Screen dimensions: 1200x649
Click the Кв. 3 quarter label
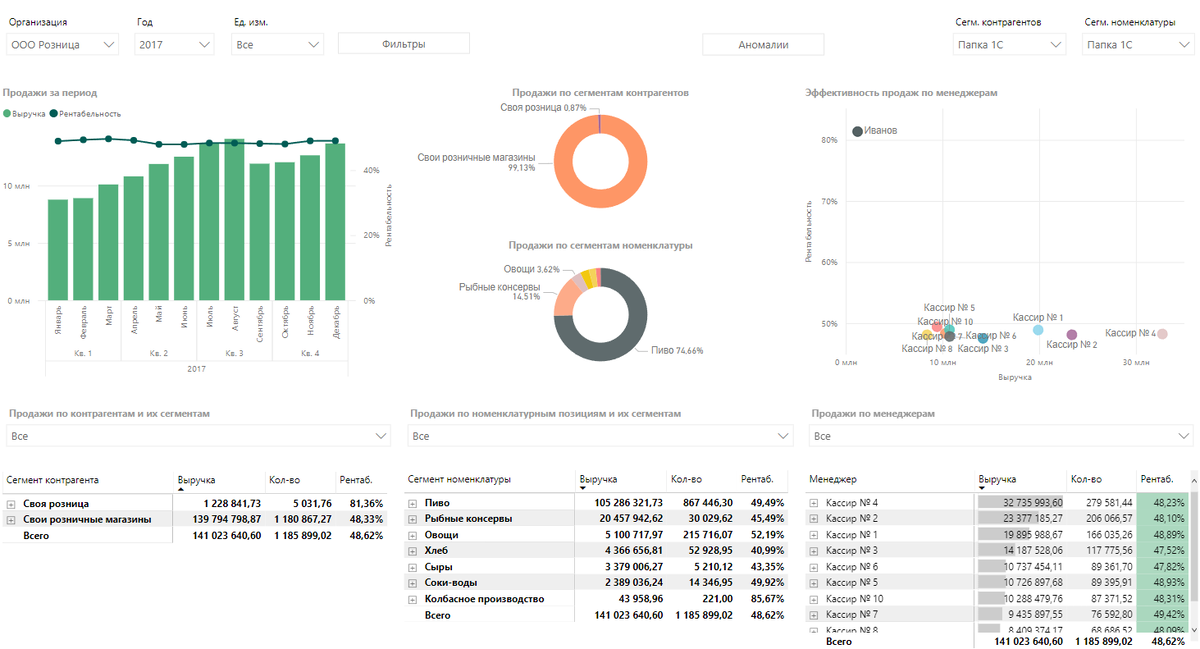[x=234, y=353]
